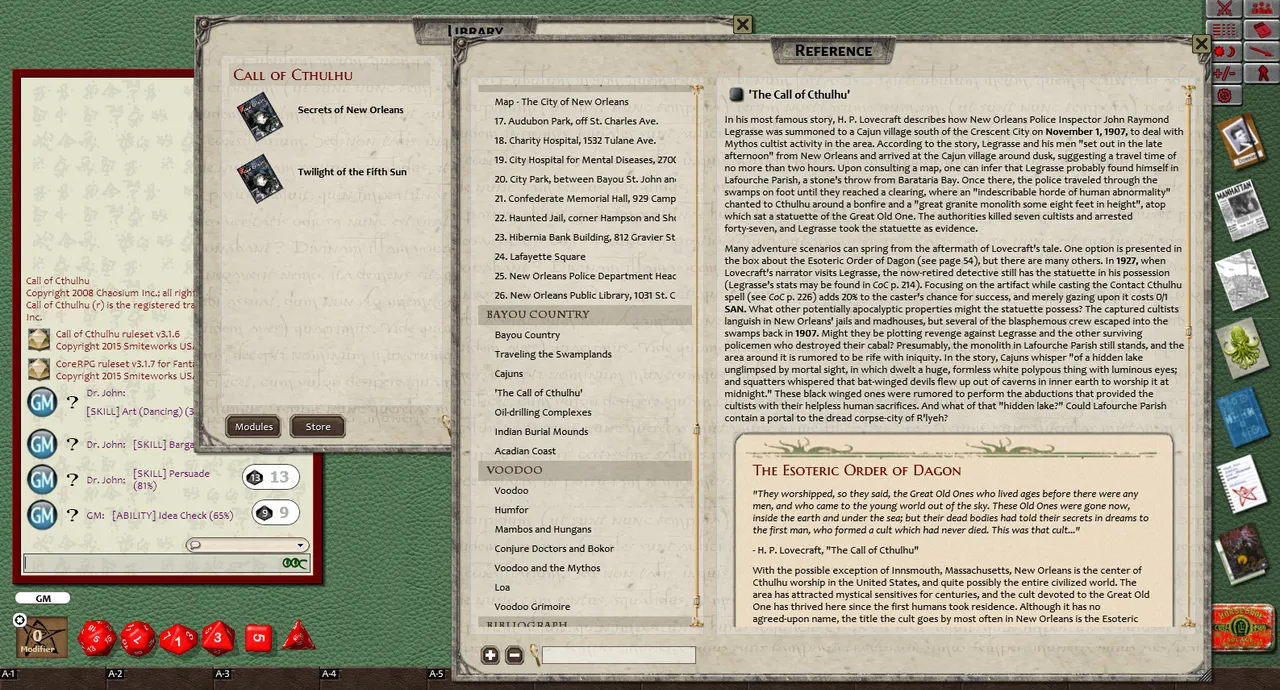The image size is (1280, 690).
Task: Select the 'Cajuns' entry
Action: (x=509, y=373)
